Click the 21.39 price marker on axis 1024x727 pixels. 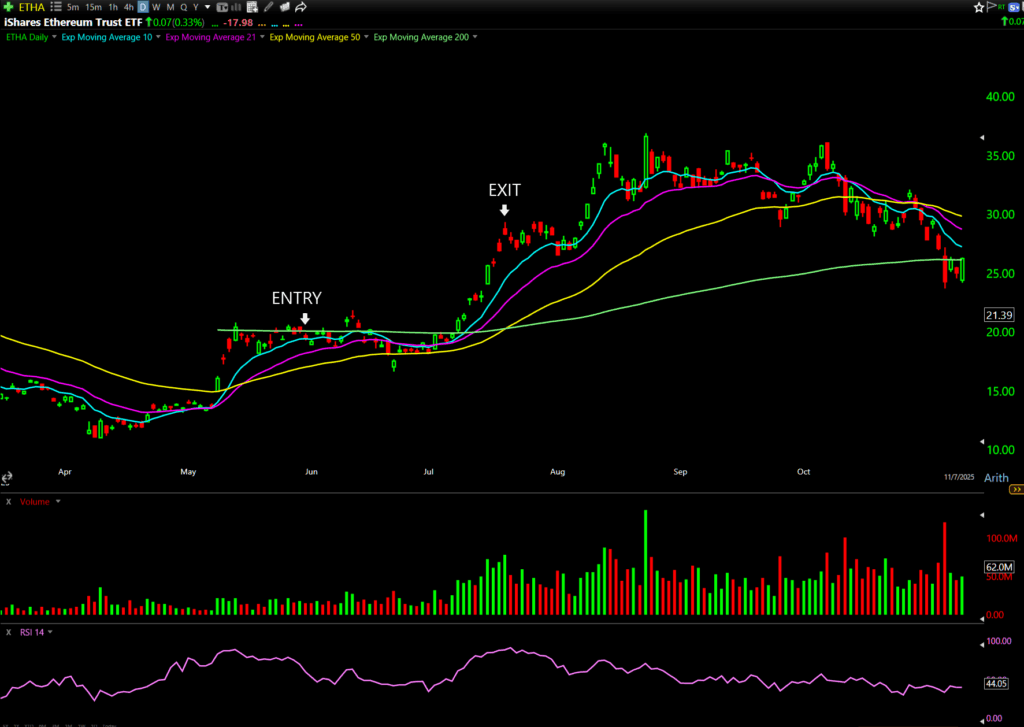999,315
